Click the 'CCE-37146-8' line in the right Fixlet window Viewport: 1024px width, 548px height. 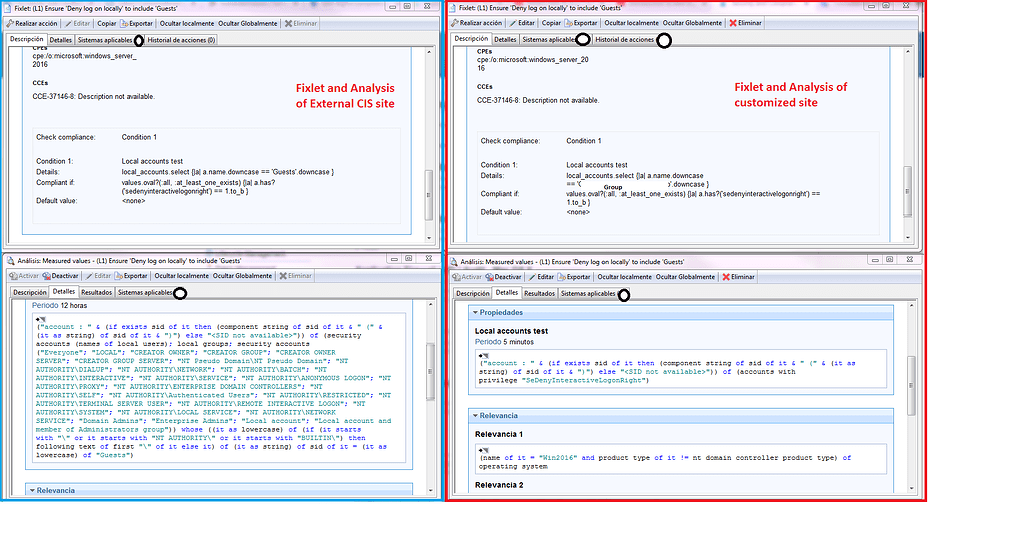(538, 101)
